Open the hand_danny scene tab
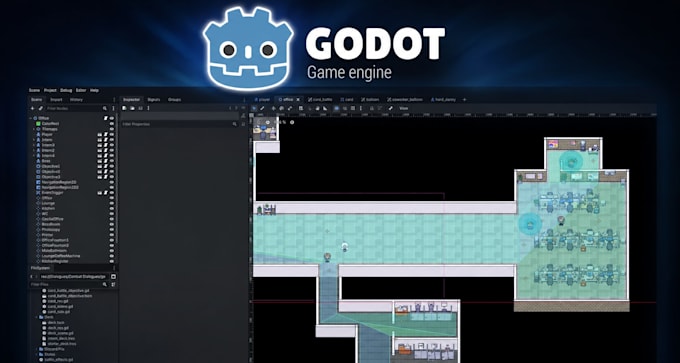Screen dimensions: 680x363 click(x=444, y=100)
